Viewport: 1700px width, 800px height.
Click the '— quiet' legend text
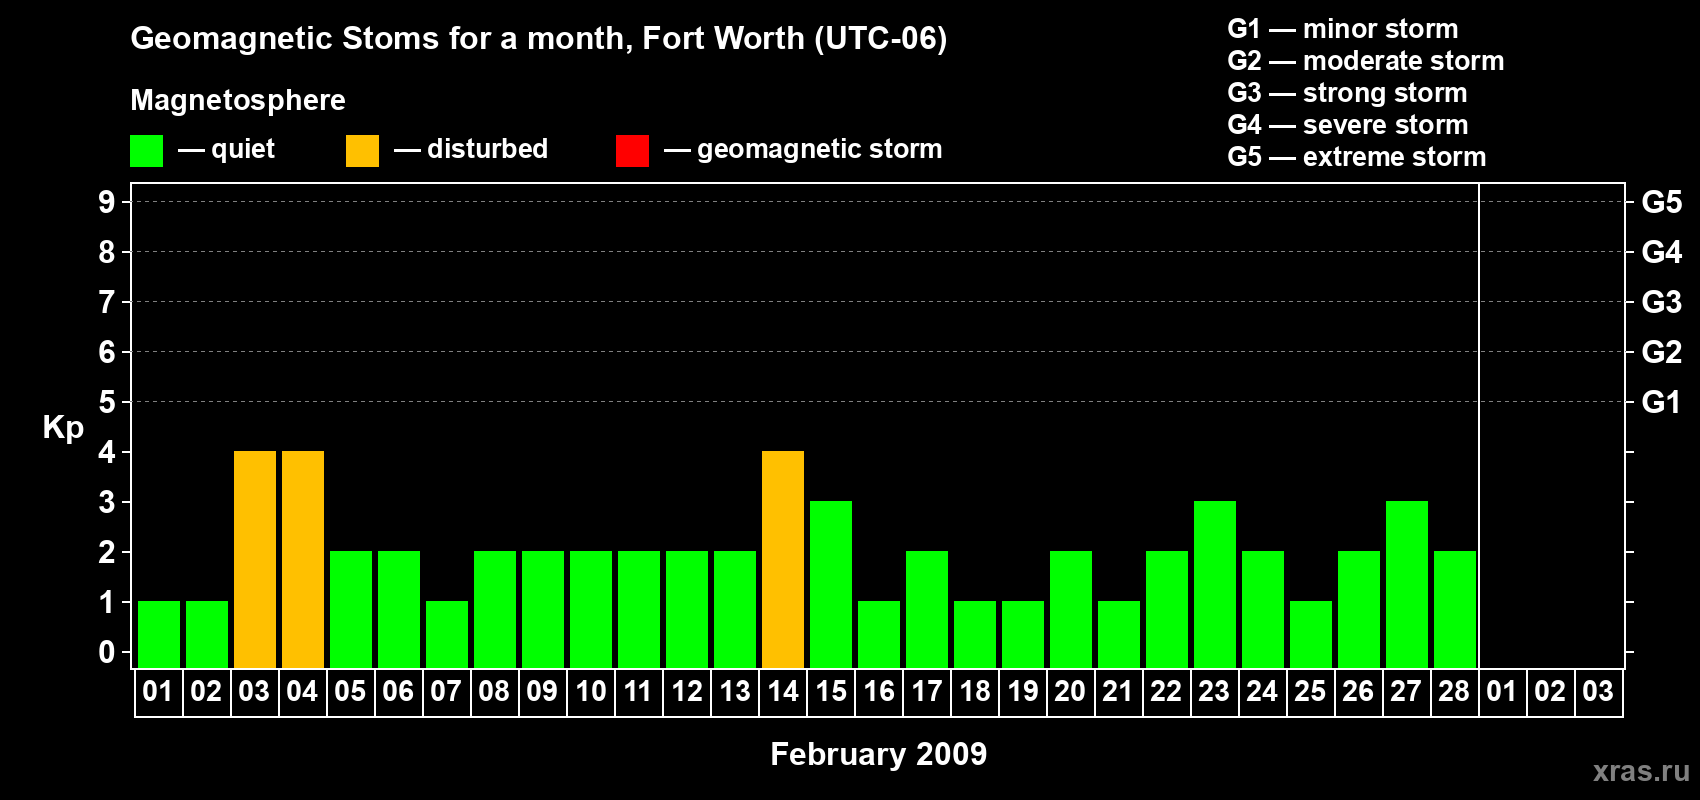point(226,149)
